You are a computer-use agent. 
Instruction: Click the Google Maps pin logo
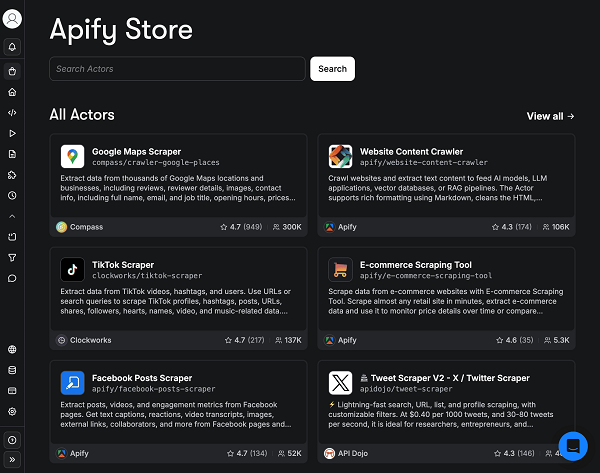point(72,156)
